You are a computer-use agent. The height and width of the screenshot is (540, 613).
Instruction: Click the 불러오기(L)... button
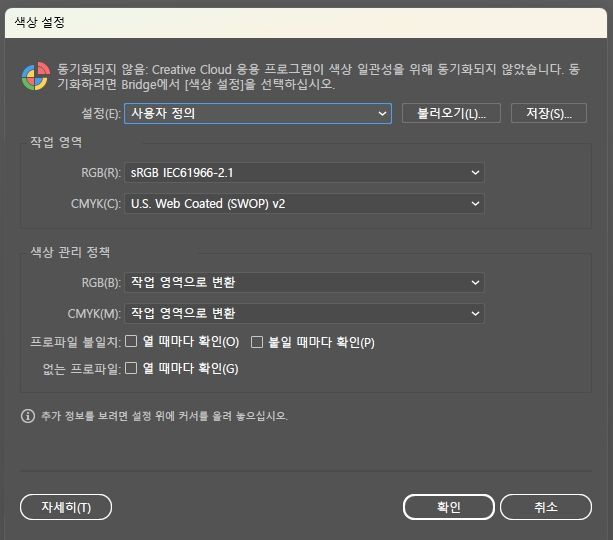pyautogui.click(x=450, y=114)
